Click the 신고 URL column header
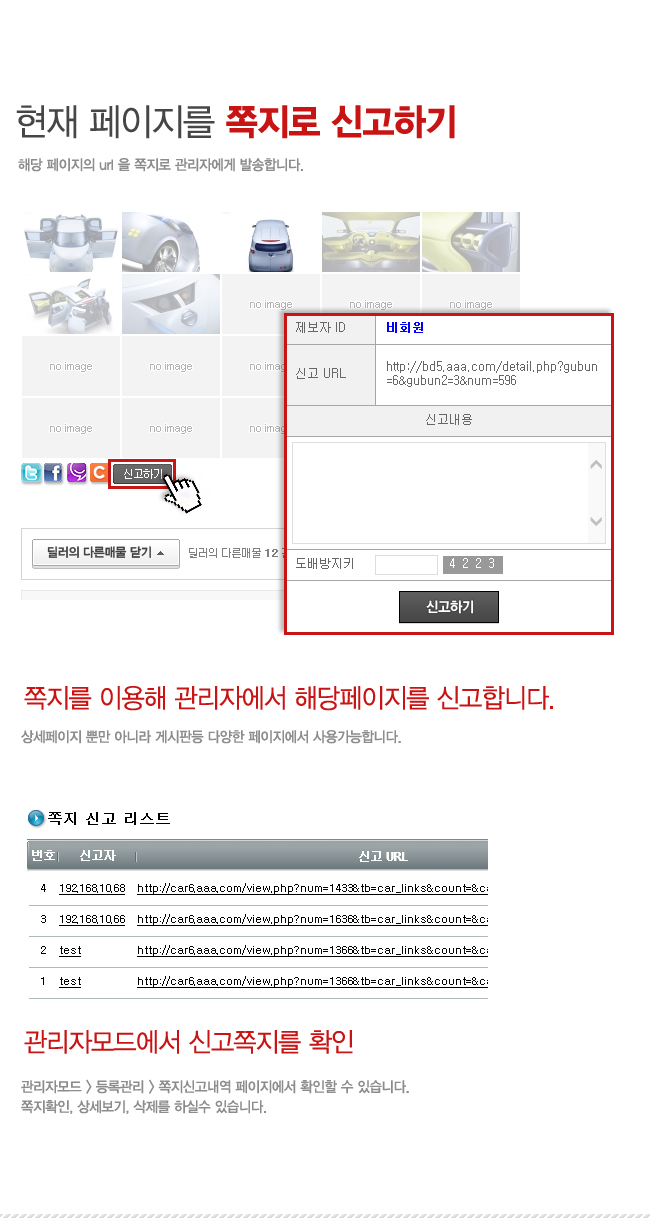This screenshot has height=1221, width=650. 383,856
